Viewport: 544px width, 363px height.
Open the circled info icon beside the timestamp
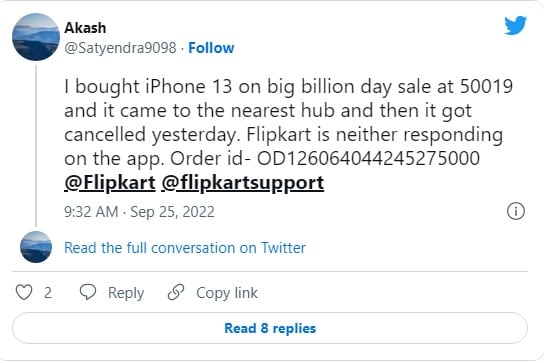[516, 211]
